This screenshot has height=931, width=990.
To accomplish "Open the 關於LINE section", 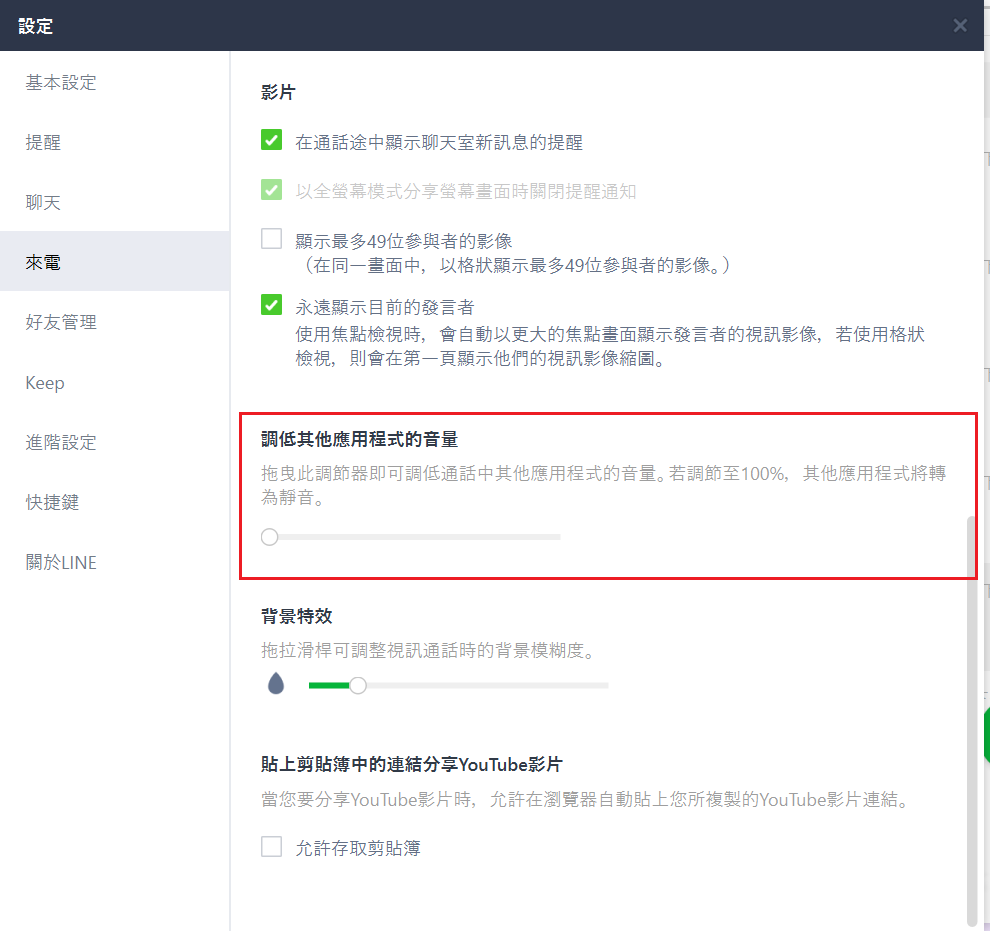I will click(114, 562).
